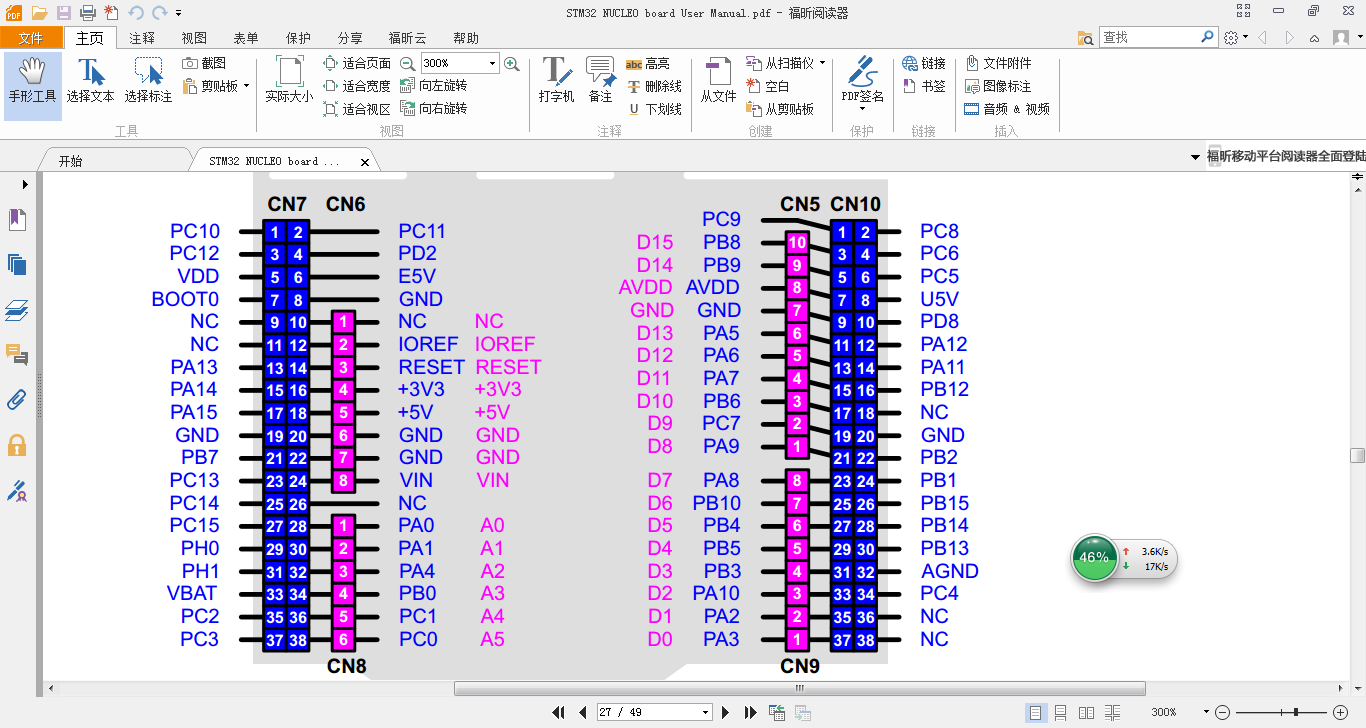Open the Bookmarks side panel
Image resolution: width=1366 pixels, height=728 pixels.
17,219
